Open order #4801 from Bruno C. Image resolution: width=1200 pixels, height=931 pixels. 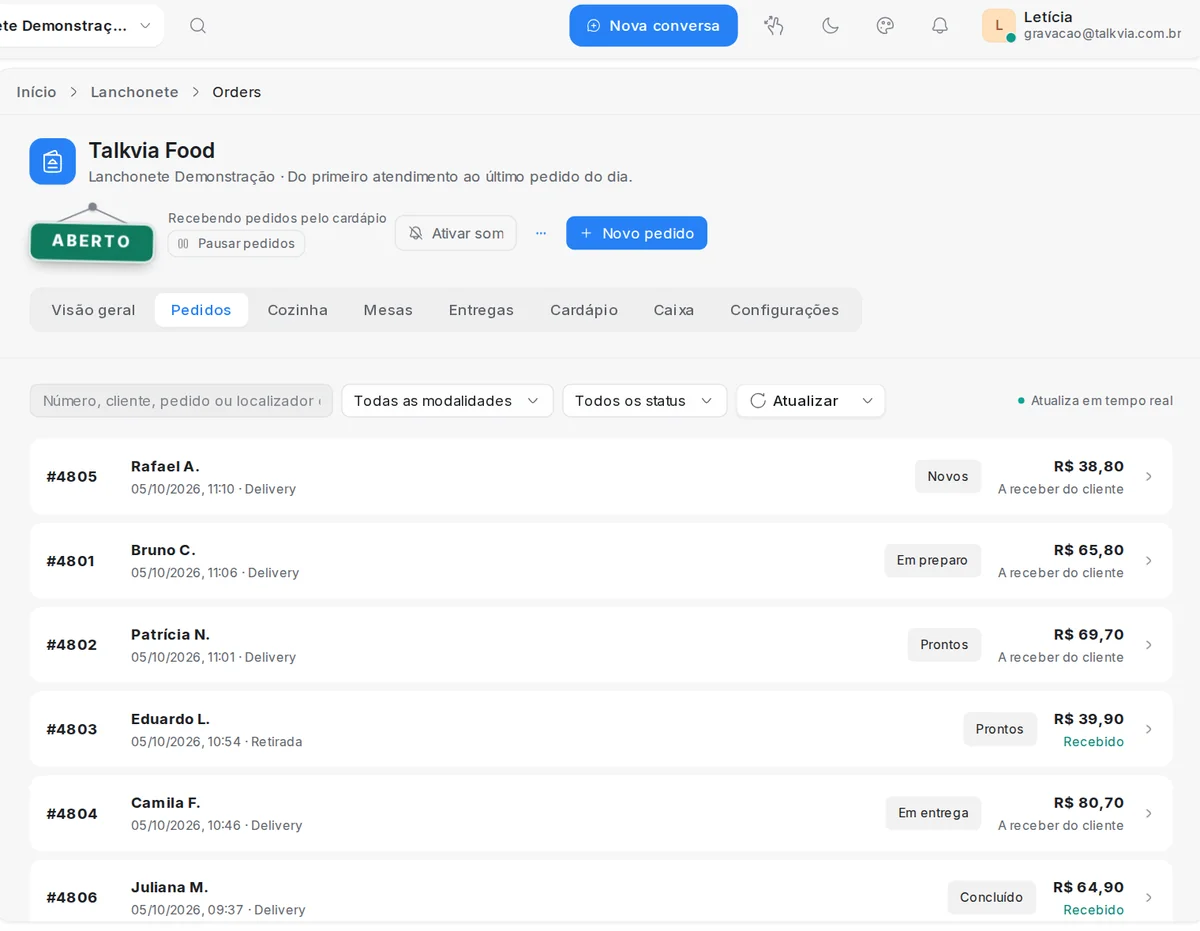point(601,561)
